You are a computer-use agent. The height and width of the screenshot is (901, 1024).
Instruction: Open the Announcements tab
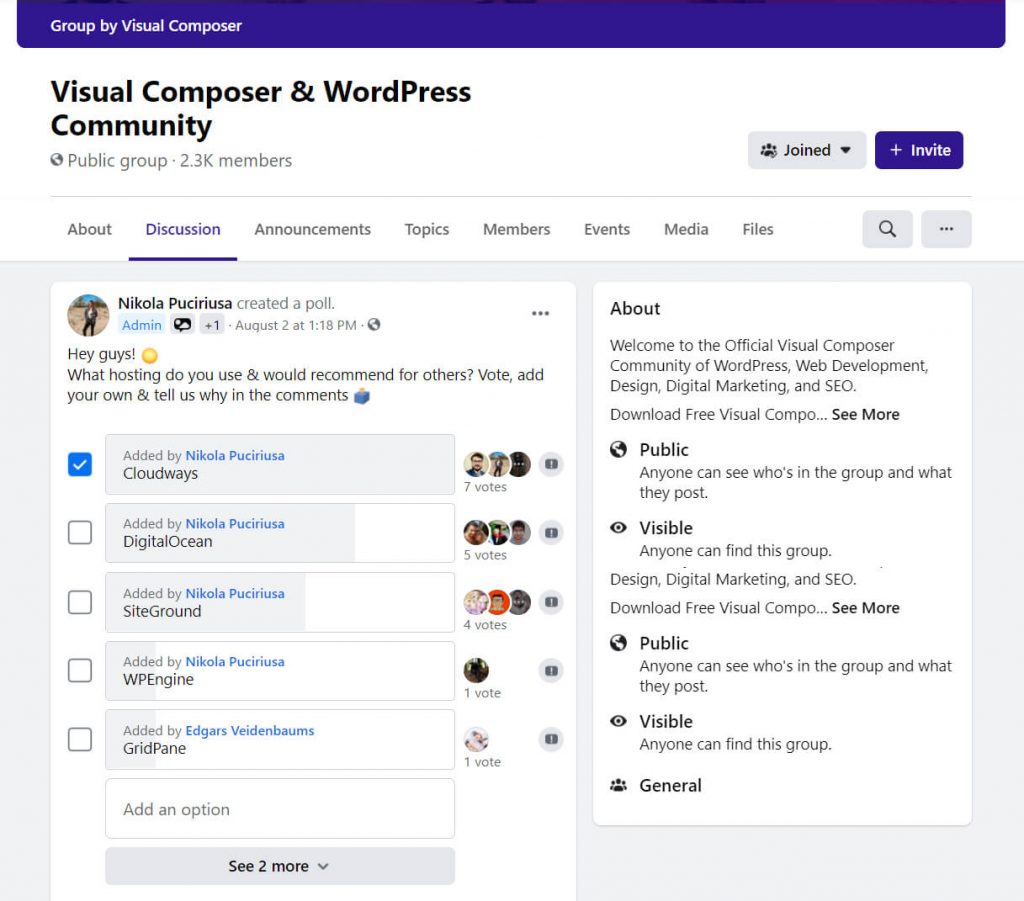(x=312, y=229)
